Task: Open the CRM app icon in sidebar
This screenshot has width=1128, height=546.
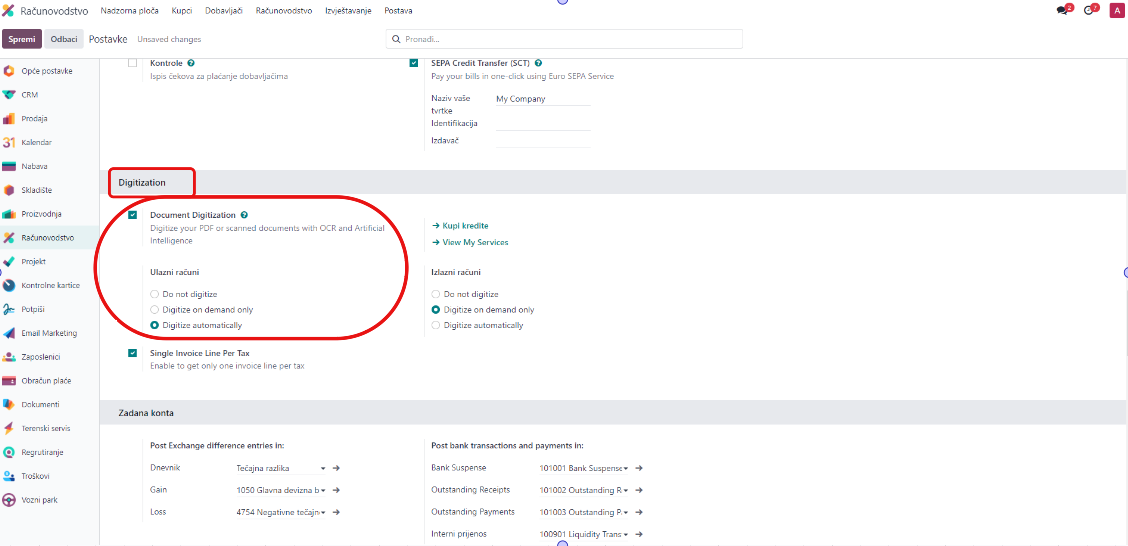Action: 9,95
